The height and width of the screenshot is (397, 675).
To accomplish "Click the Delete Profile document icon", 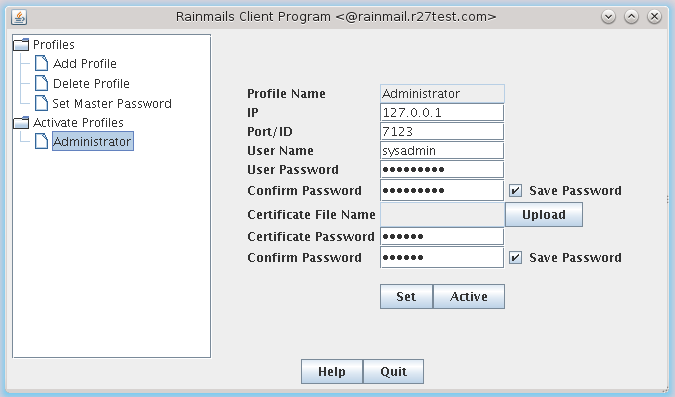I will pos(41,83).
